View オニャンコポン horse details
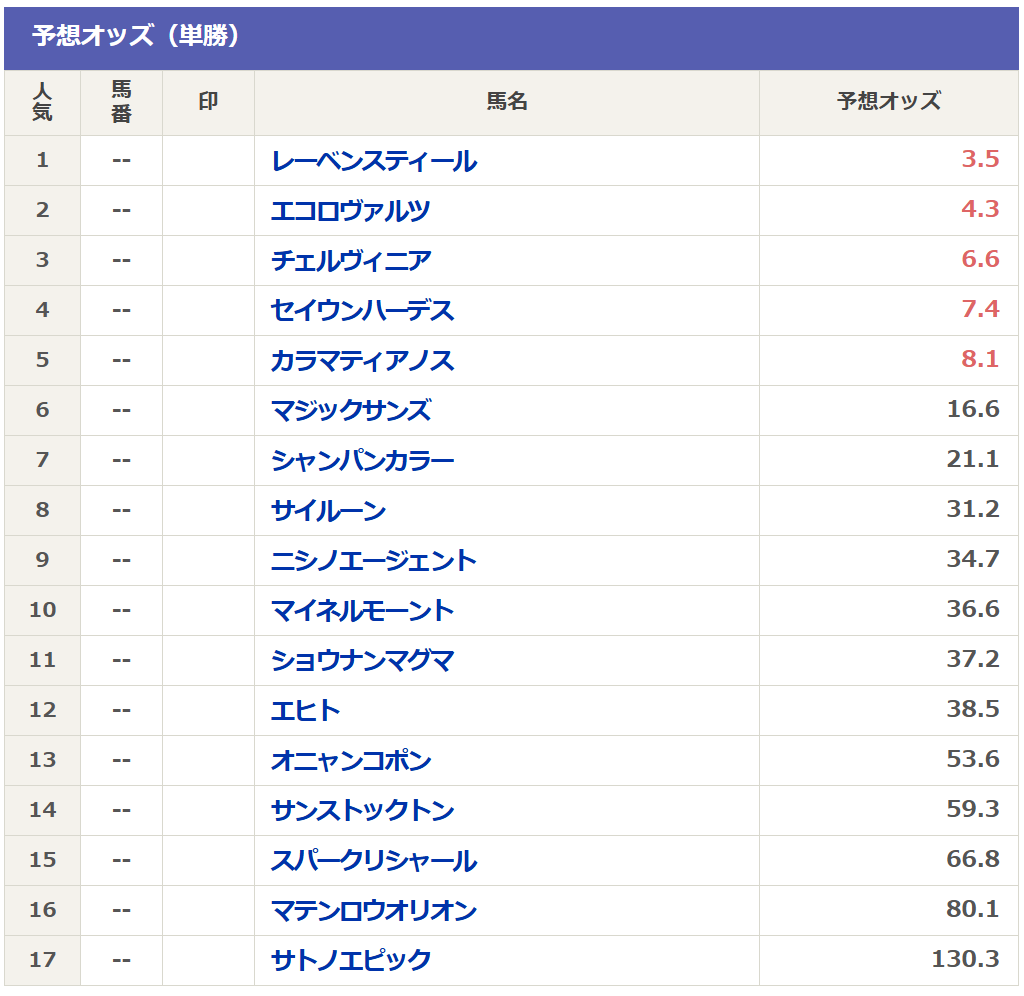Viewport: 1024px width, 996px height. click(351, 761)
